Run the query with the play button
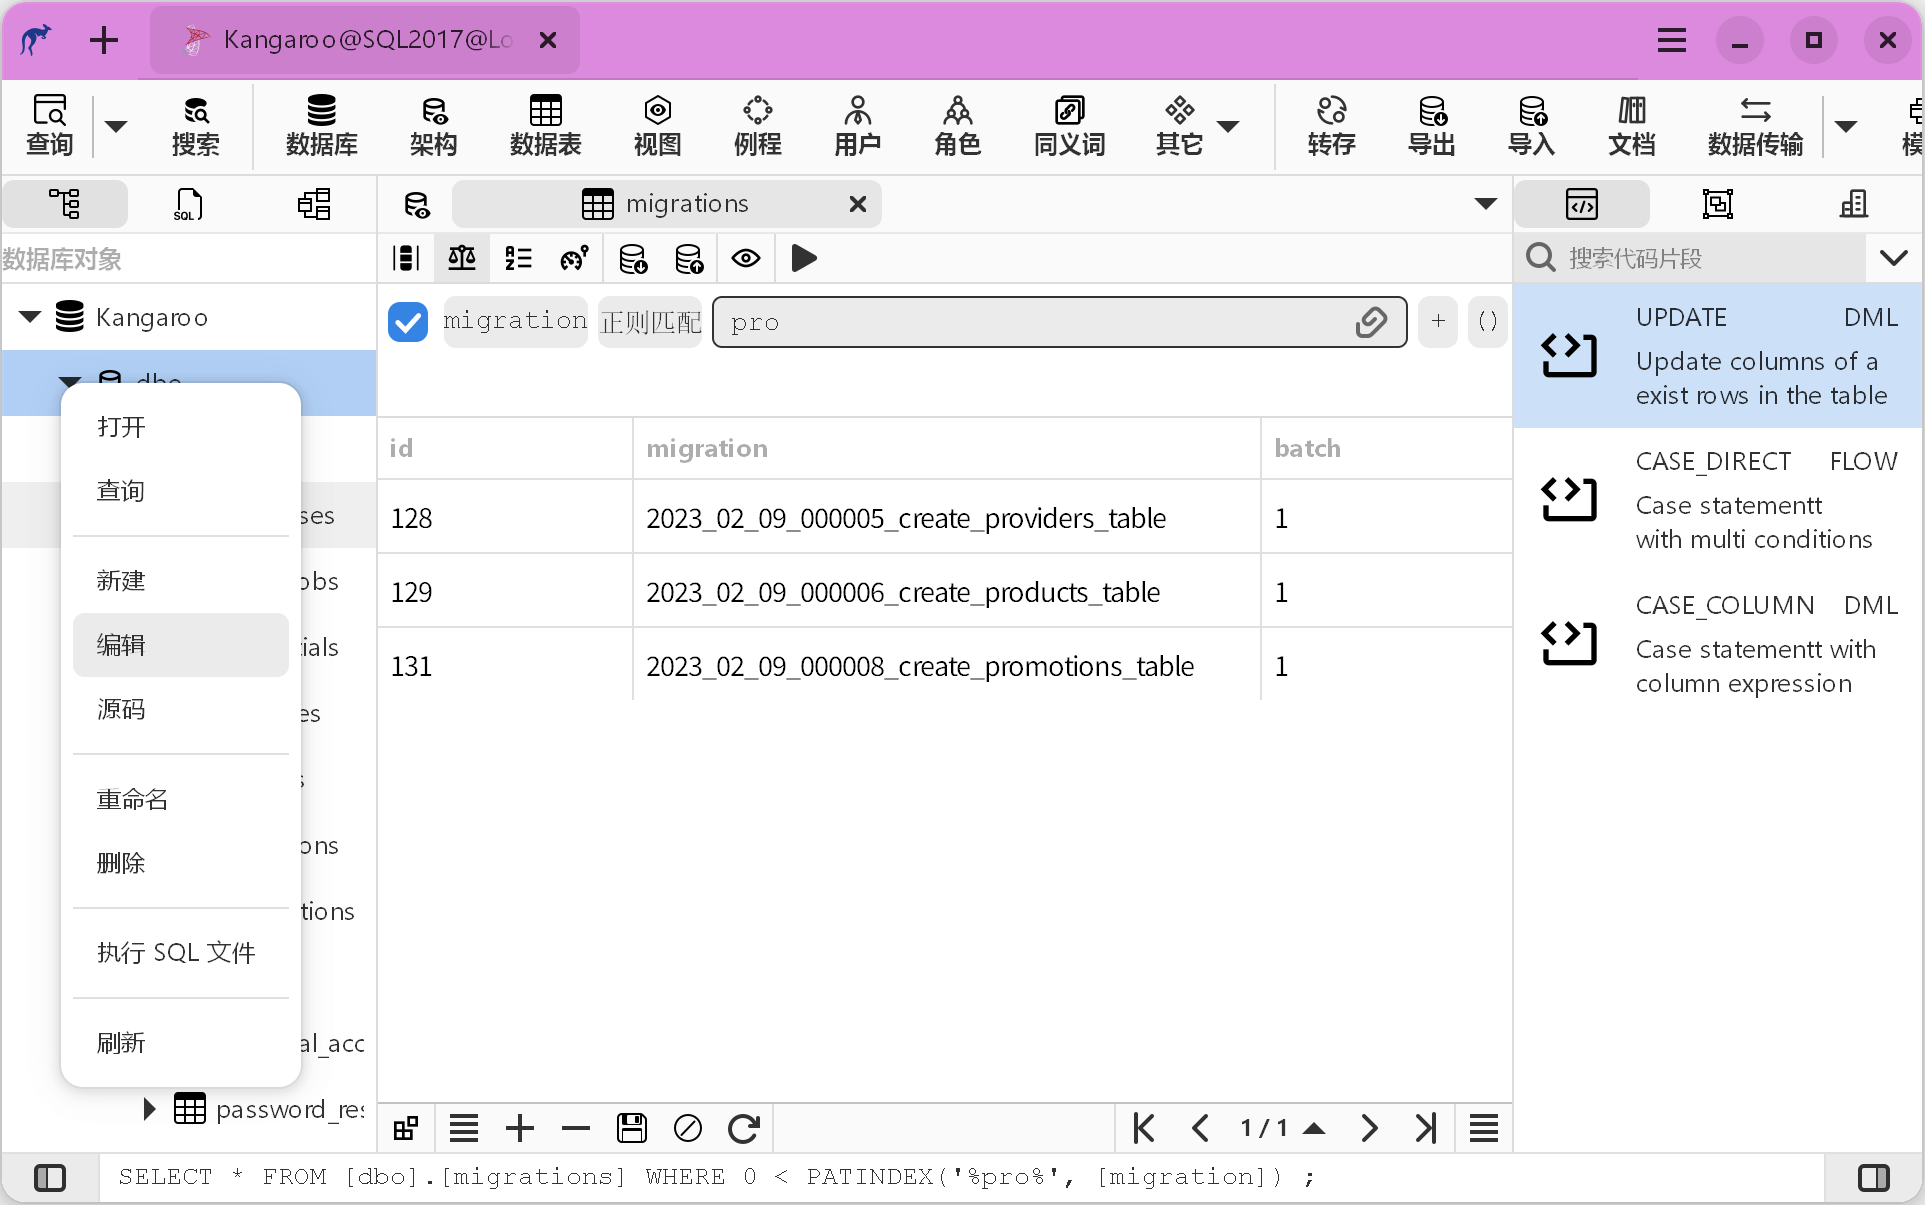 pyautogui.click(x=803, y=259)
